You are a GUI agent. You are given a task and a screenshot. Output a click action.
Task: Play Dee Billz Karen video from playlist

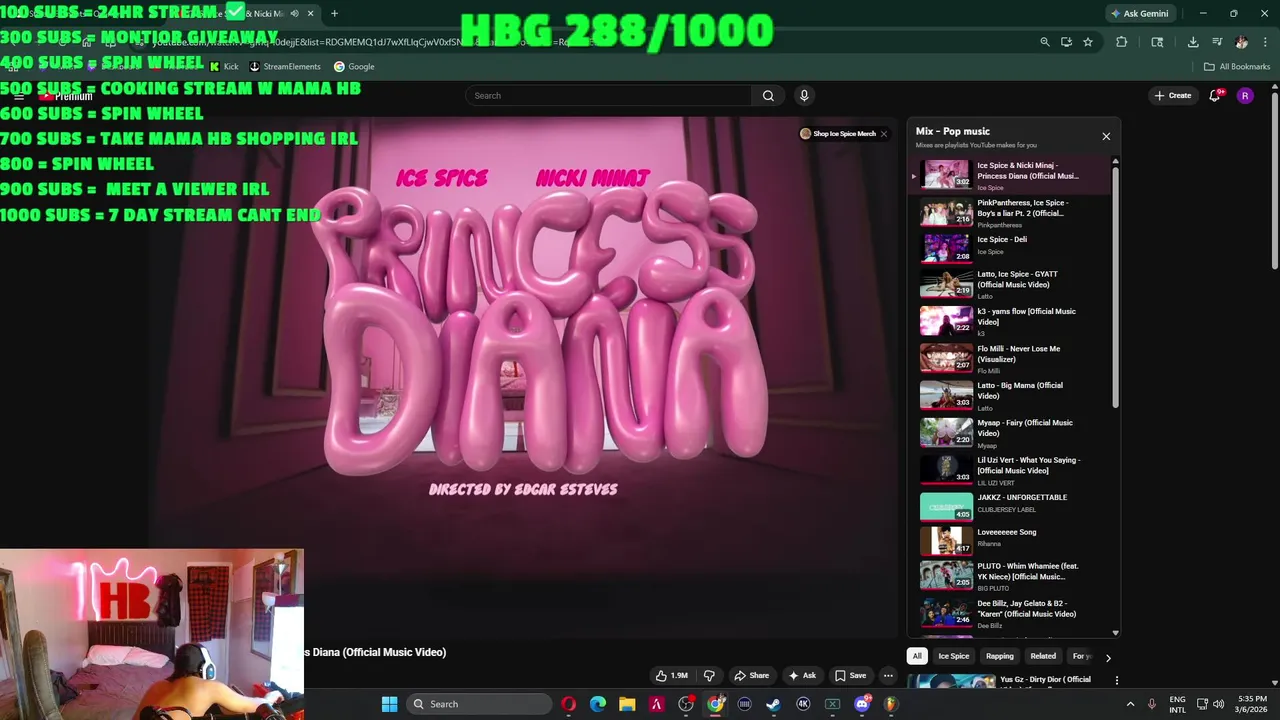pyautogui.click(x=1010, y=613)
